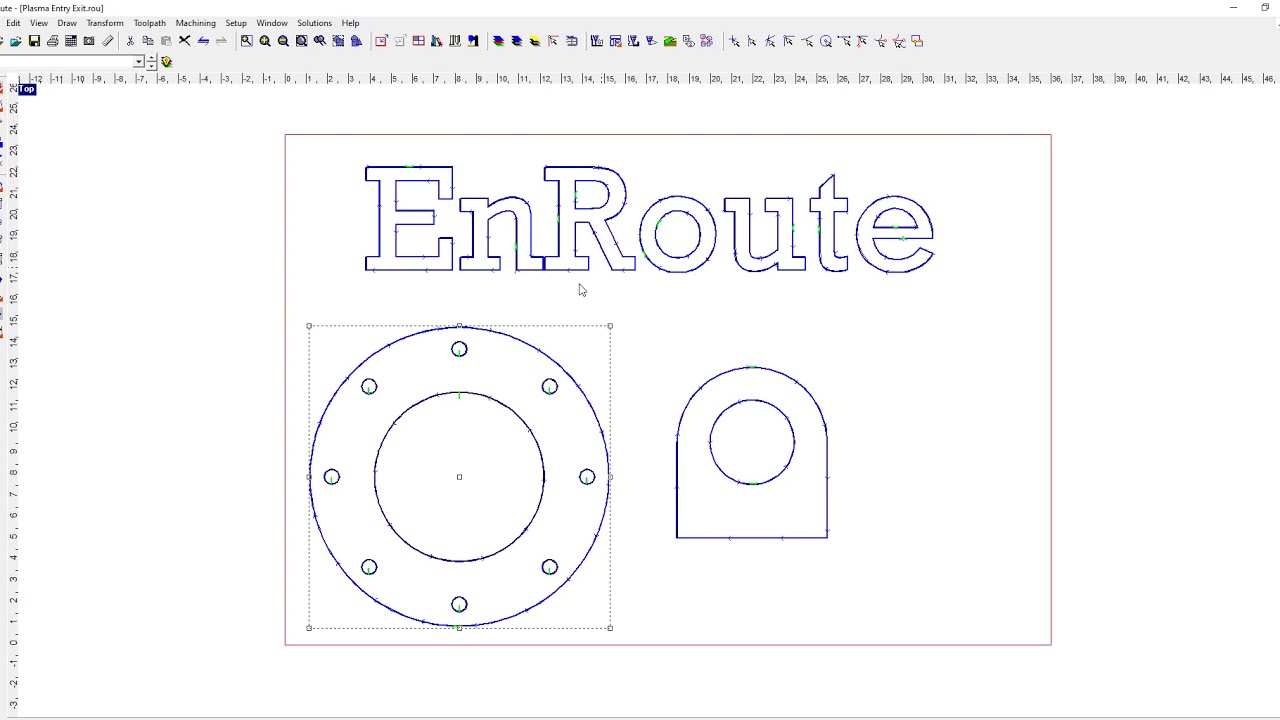Click the Zoom to selected objects icon
The height and width of the screenshot is (720, 1280).
(x=338, y=41)
